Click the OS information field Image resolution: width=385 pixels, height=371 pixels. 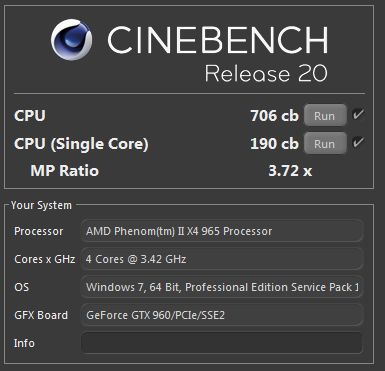point(222,287)
